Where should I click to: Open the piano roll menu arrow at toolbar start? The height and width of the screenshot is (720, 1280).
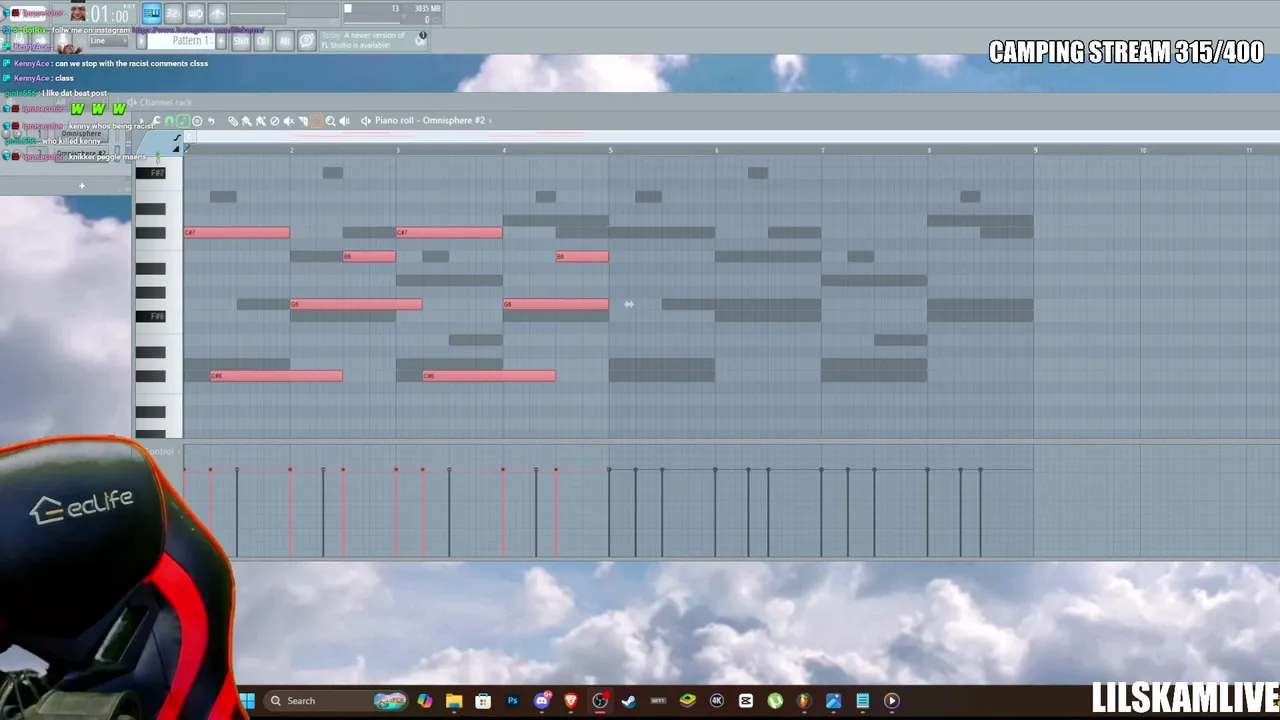141,121
